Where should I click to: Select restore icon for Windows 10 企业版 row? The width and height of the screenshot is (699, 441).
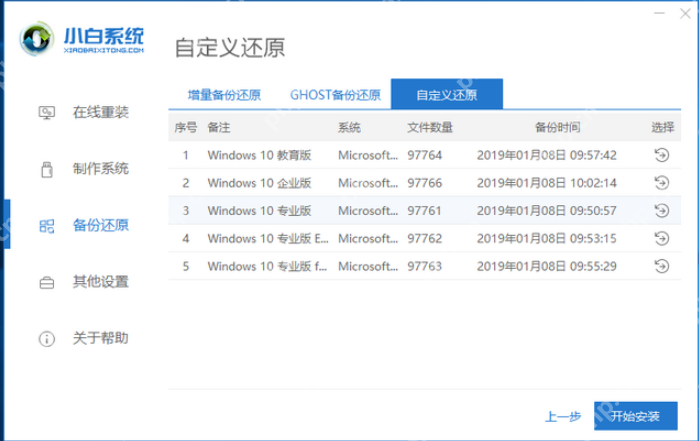(661, 183)
